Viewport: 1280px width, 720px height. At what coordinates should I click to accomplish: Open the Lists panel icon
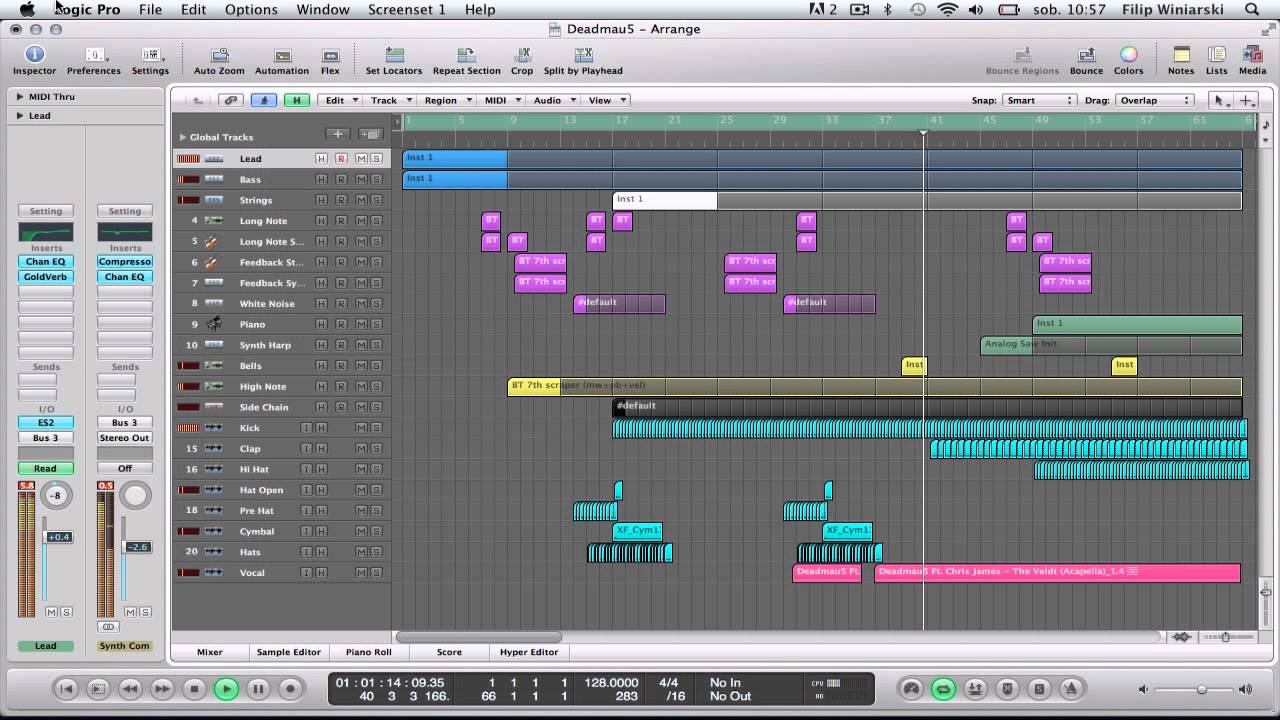pyautogui.click(x=1216, y=55)
